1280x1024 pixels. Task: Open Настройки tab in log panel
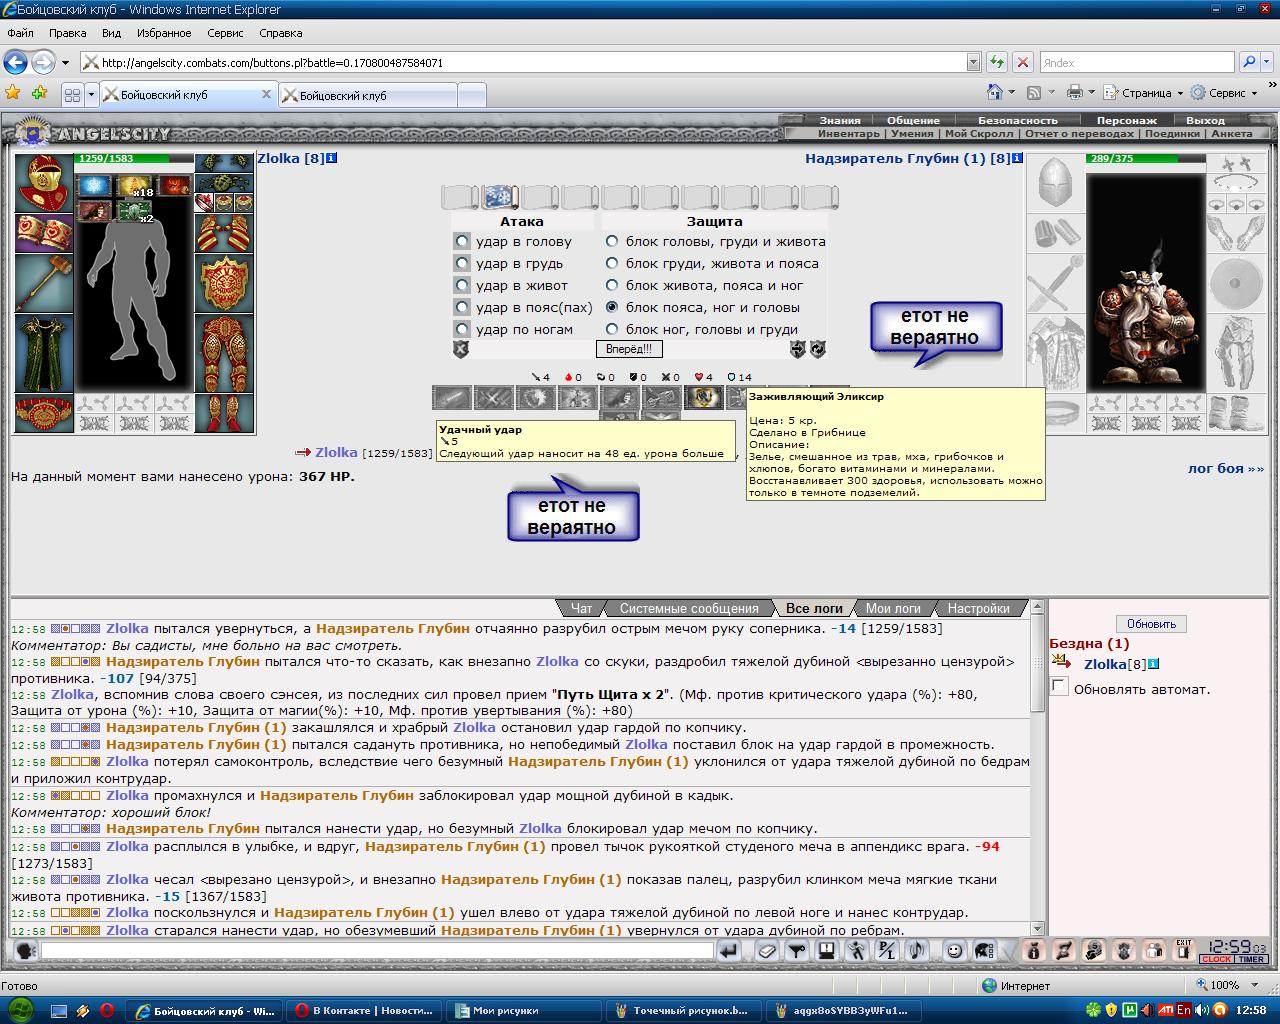click(978, 608)
